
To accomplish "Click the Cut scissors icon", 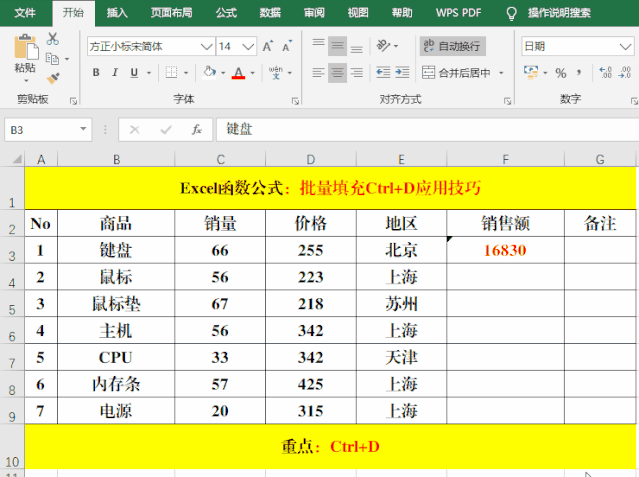I will pos(53,38).
